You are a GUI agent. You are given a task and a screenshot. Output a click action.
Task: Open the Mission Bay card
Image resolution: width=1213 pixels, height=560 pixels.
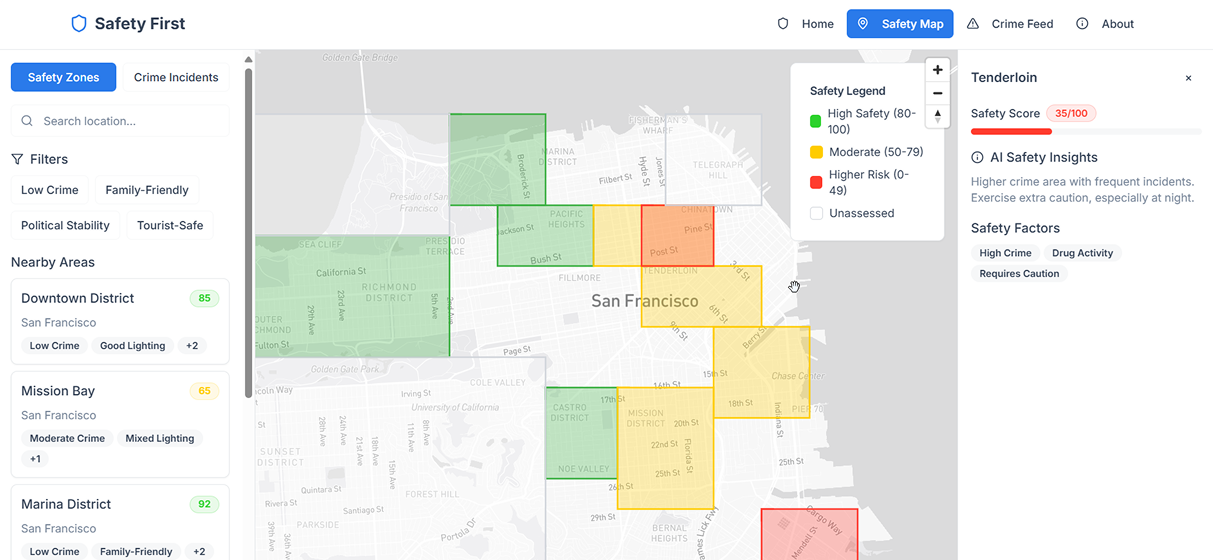120,426
